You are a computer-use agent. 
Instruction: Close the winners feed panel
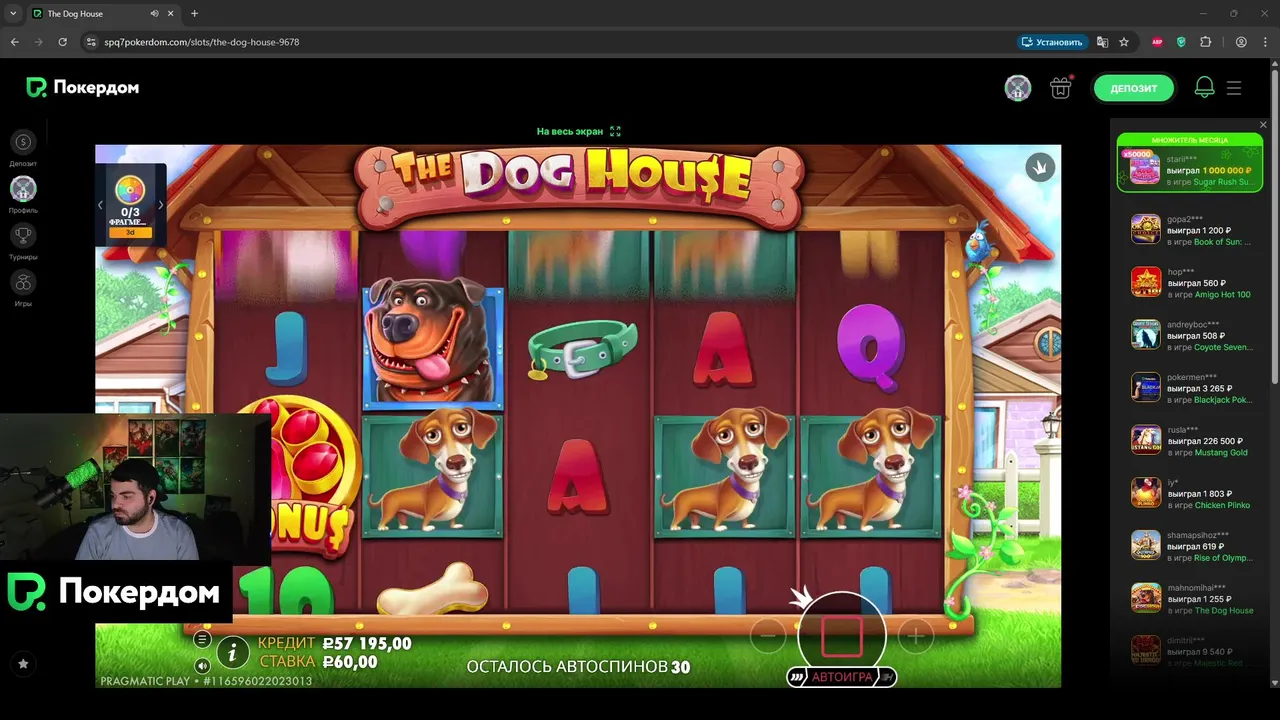pos(1263,125)
